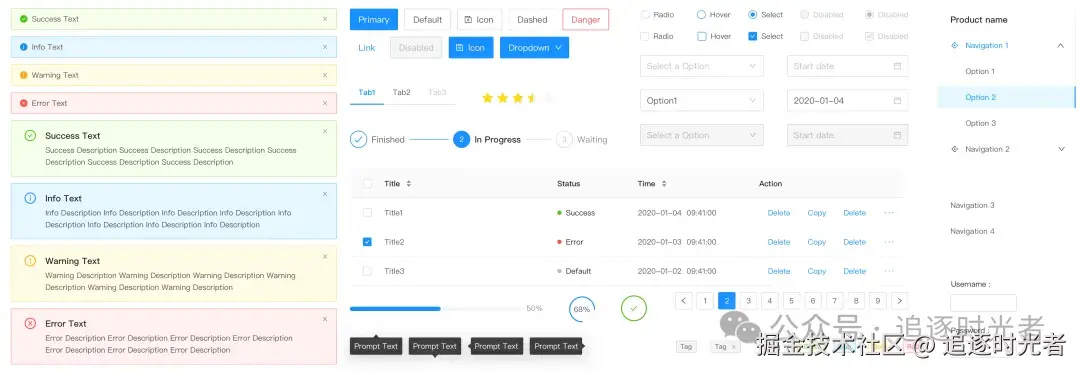Screen dimensions: 1080x372
Task: Open Navigation 4 menu item
Action: [973, 231]
